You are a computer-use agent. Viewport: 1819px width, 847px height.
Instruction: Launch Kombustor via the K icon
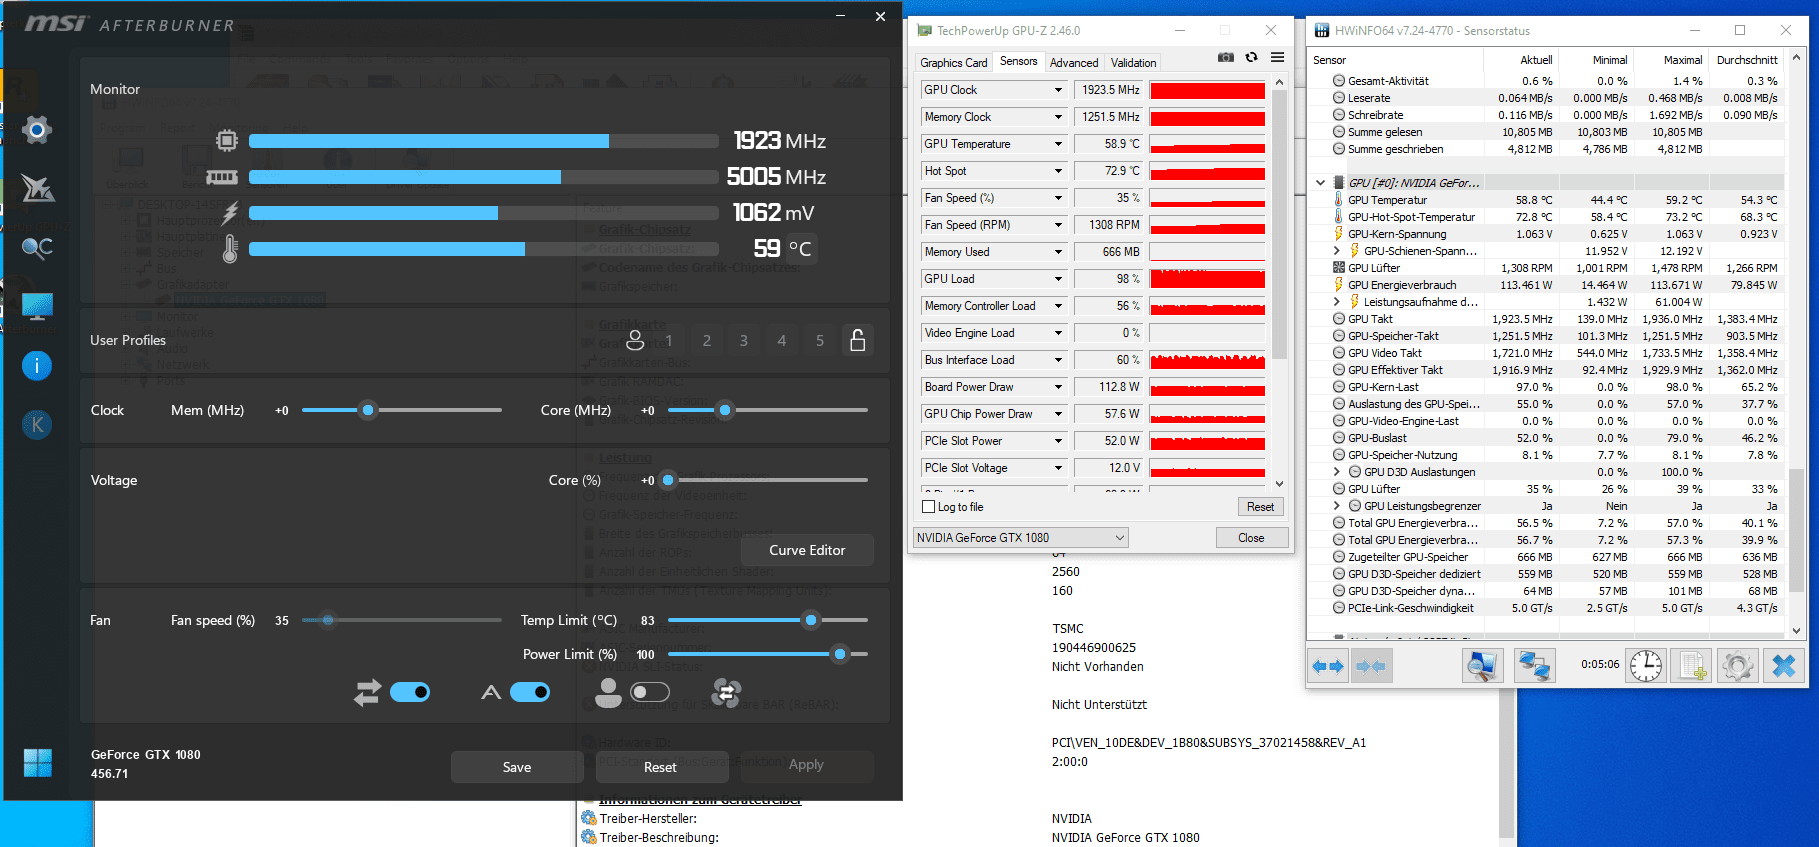(x=37, y=425)
